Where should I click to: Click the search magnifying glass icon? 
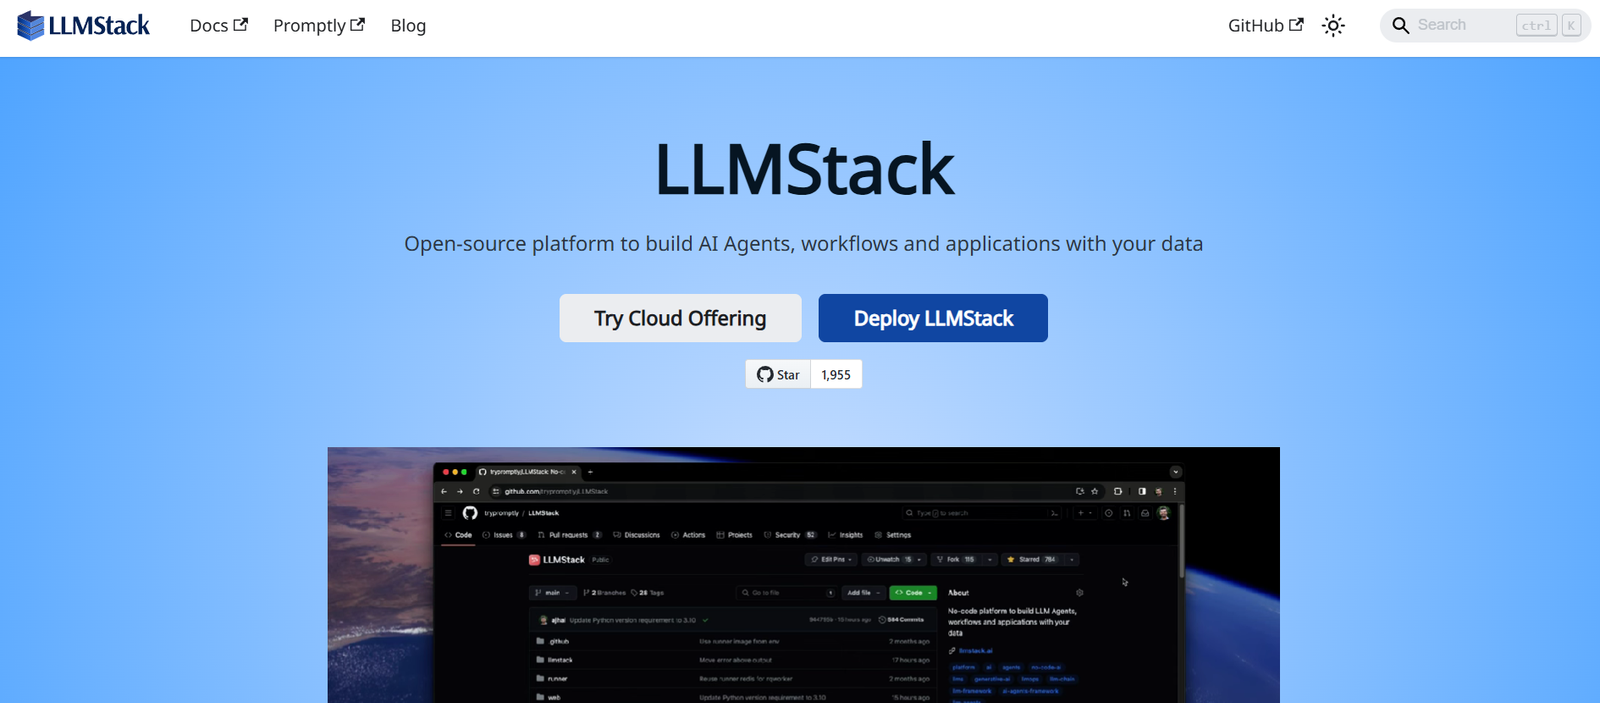pos(1401,26)
